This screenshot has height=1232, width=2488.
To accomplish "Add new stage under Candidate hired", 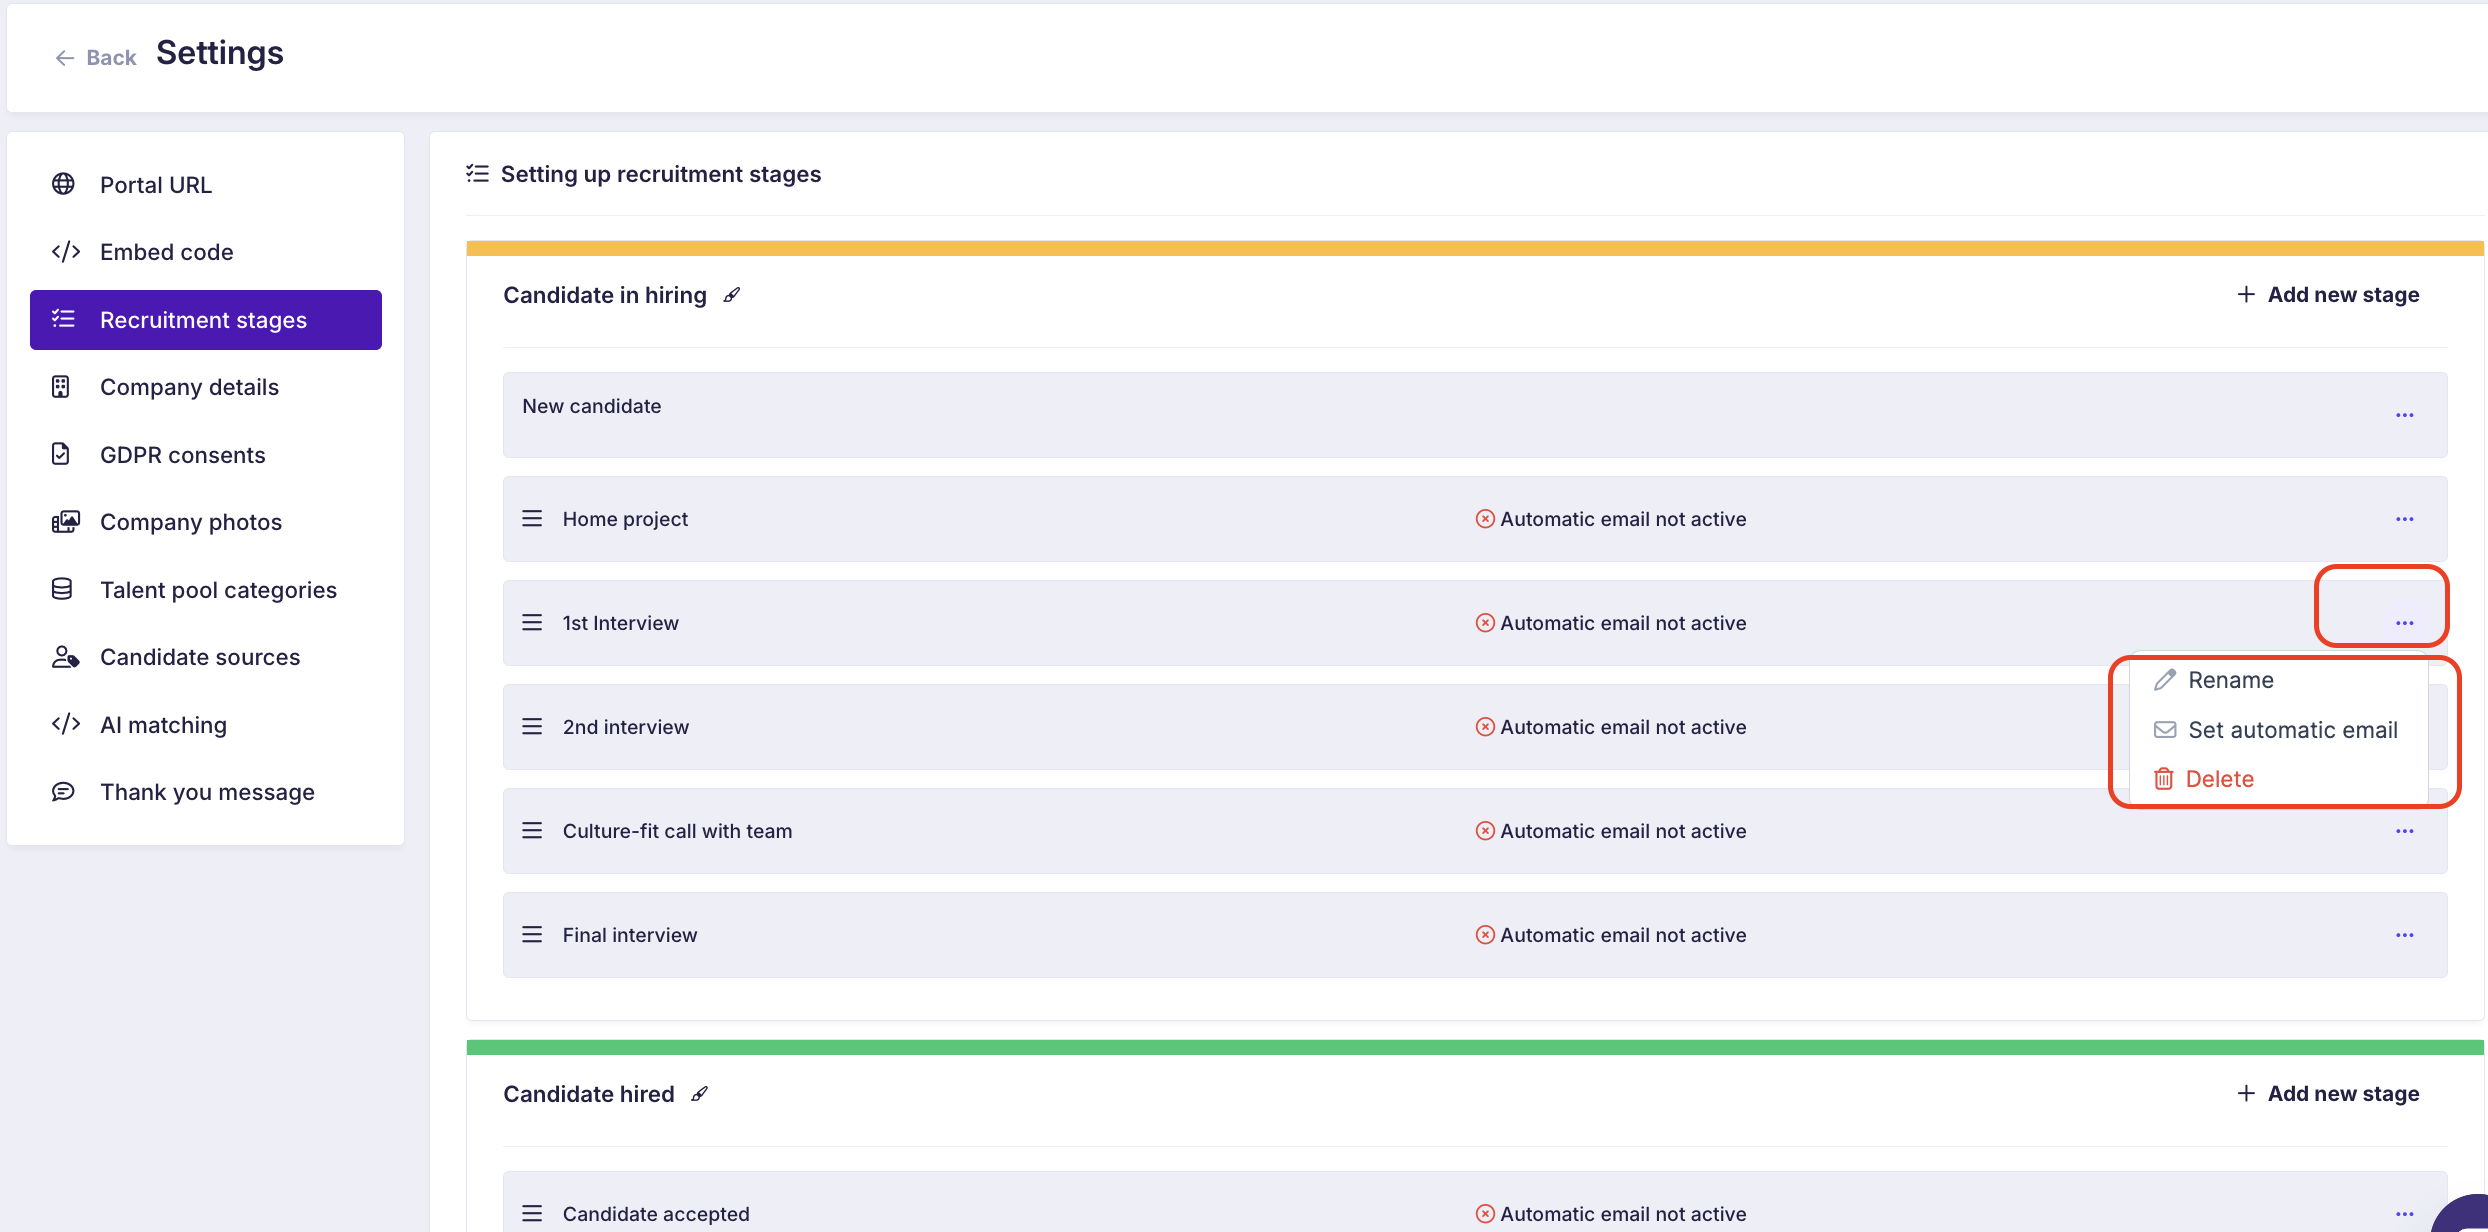I will click(x=2328, y=1094).
